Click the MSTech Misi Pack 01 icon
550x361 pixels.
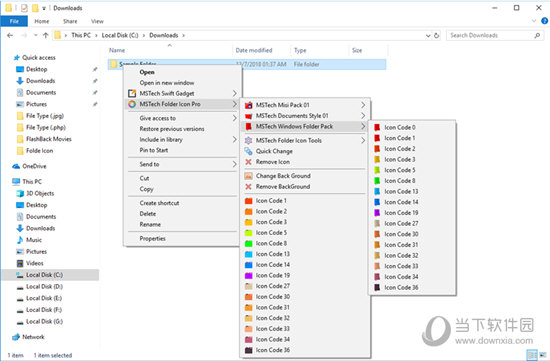point(248,105)
